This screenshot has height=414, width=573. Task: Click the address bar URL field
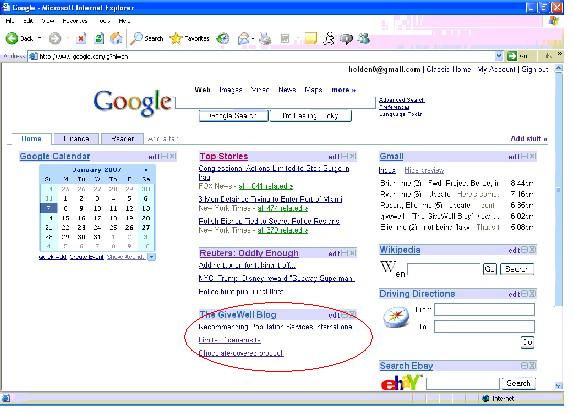click(x=261, y=56)
